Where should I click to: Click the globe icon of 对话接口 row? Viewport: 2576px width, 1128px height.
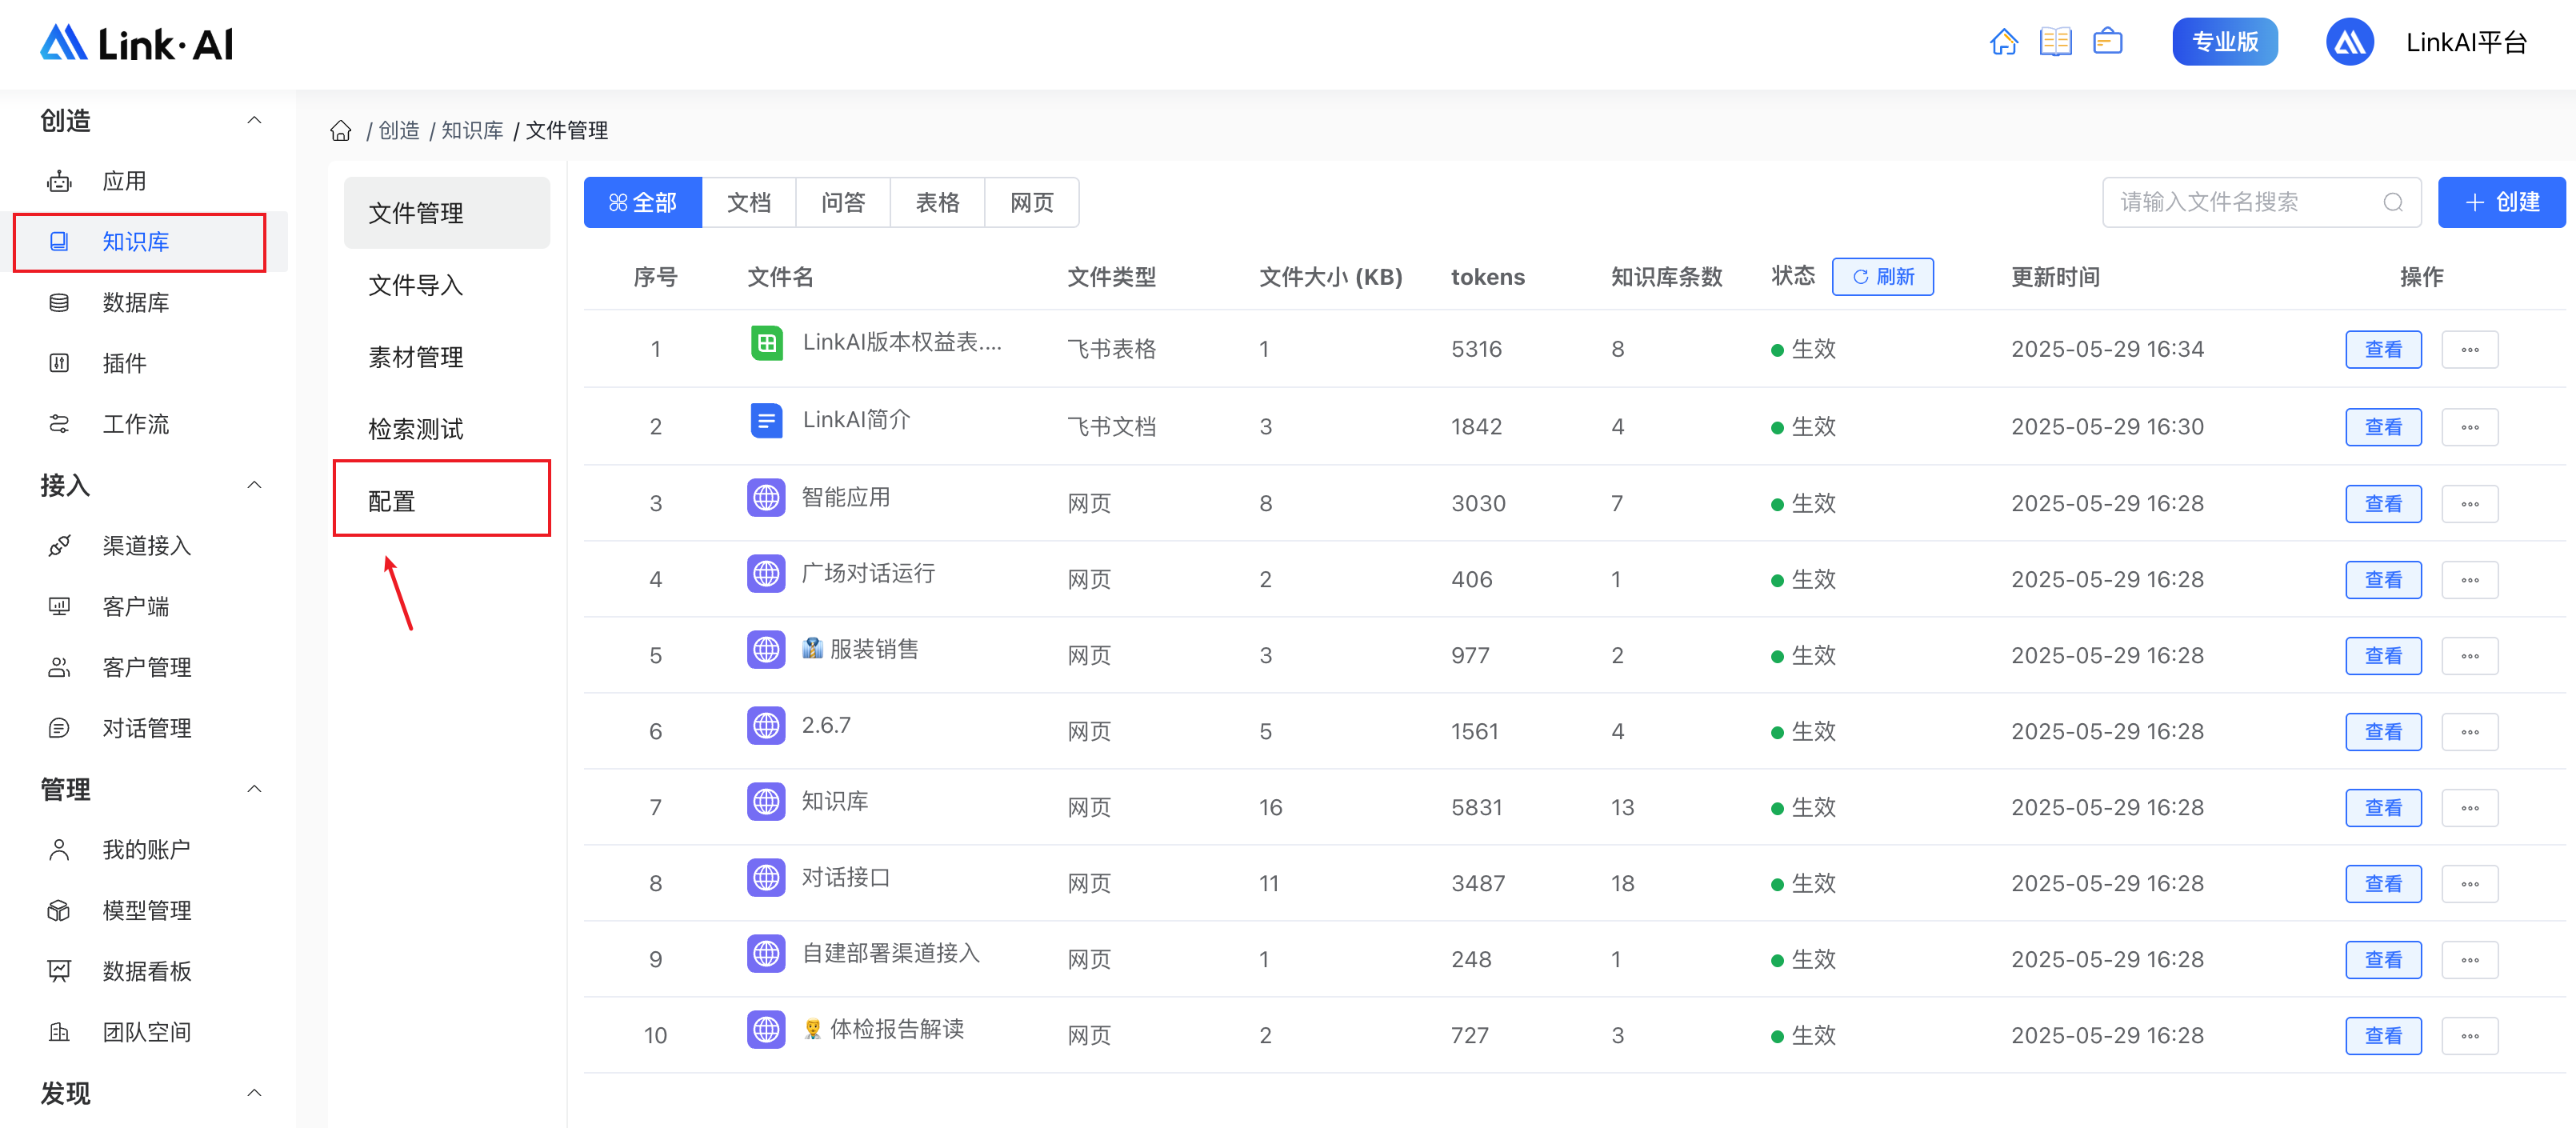coord(766,877)
